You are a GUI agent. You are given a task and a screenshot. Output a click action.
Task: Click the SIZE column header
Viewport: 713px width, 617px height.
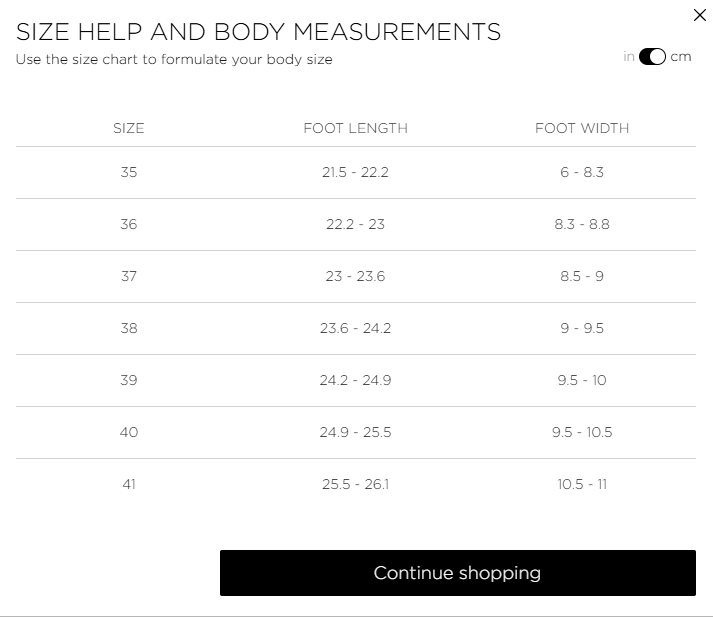(x=128, y=128)
